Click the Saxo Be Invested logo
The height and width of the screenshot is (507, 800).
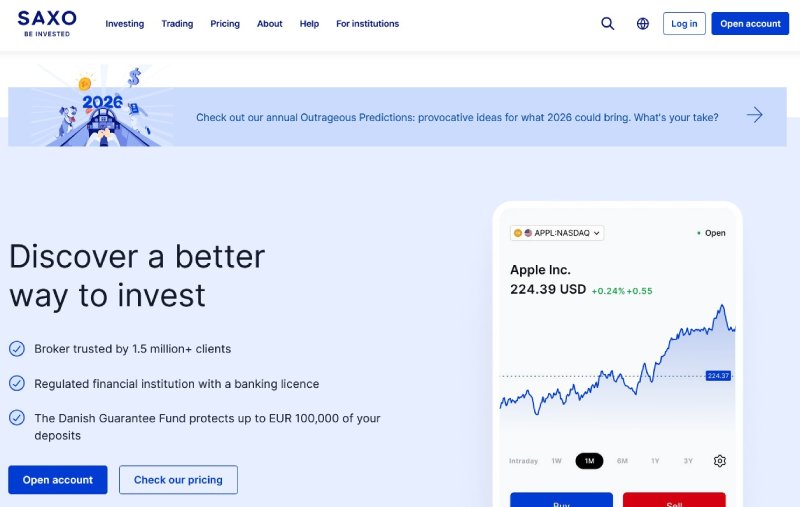[x=47, y=23]
